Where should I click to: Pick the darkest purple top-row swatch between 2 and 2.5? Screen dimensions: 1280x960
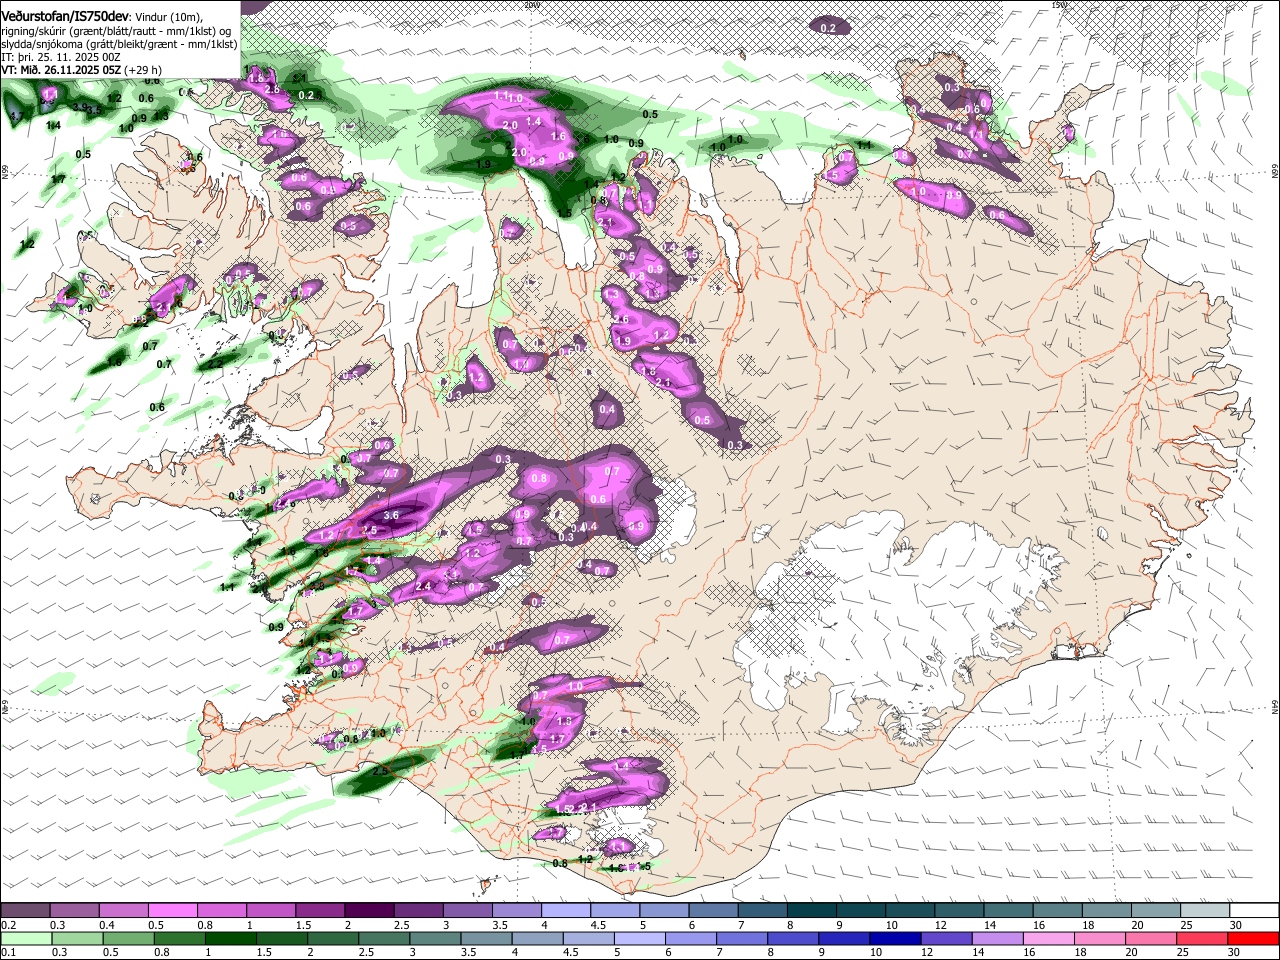coord(369,910)
